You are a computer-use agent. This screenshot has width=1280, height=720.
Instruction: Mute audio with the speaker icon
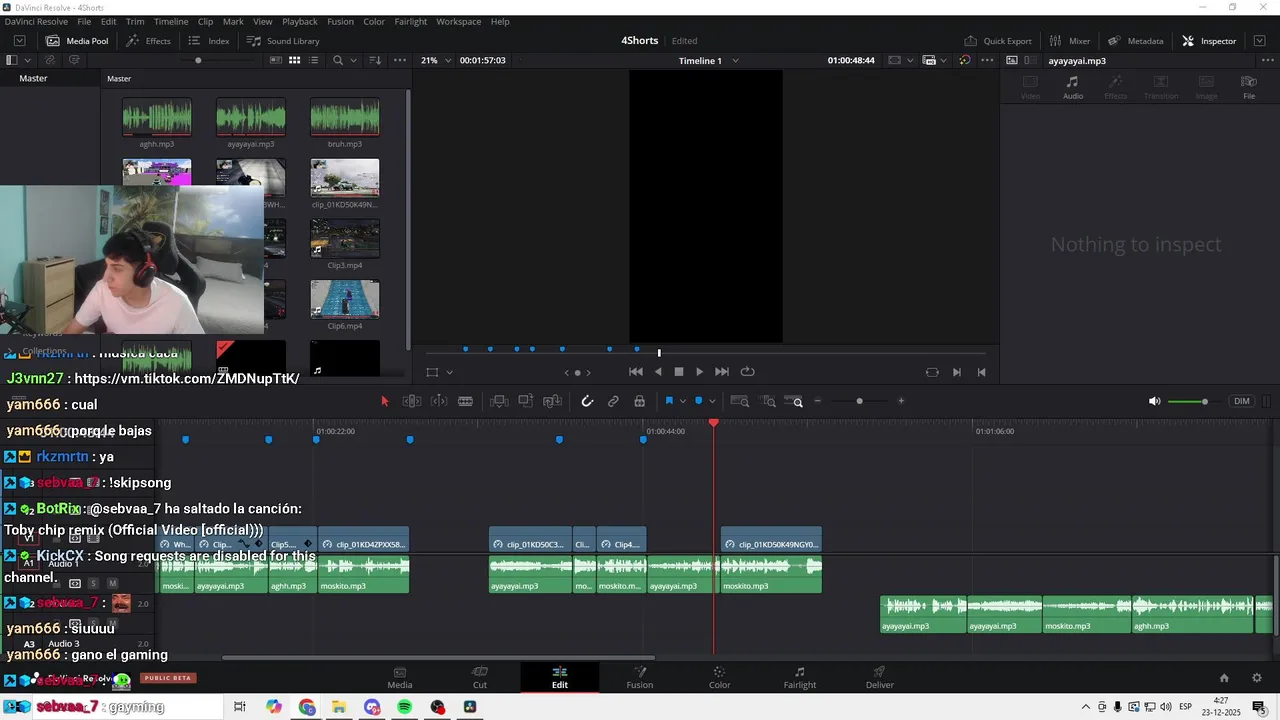[x=1154, y=401]
